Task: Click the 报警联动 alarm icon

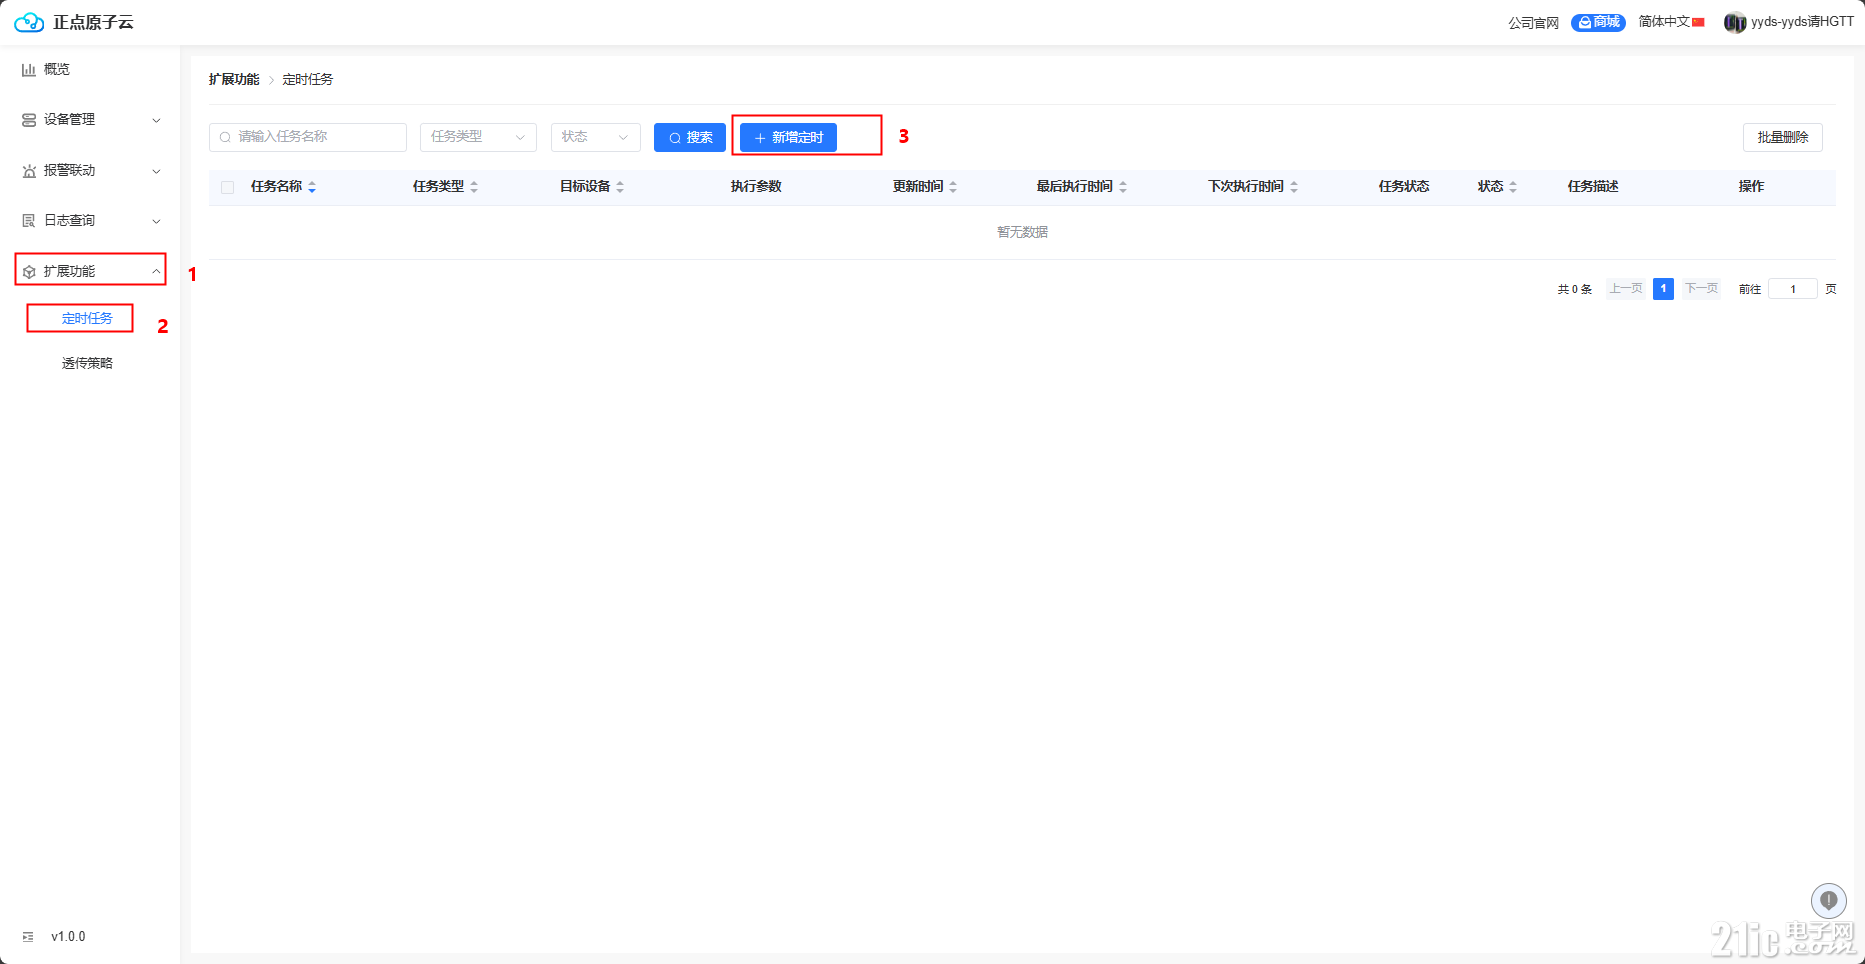Action: tap(29, 171)
